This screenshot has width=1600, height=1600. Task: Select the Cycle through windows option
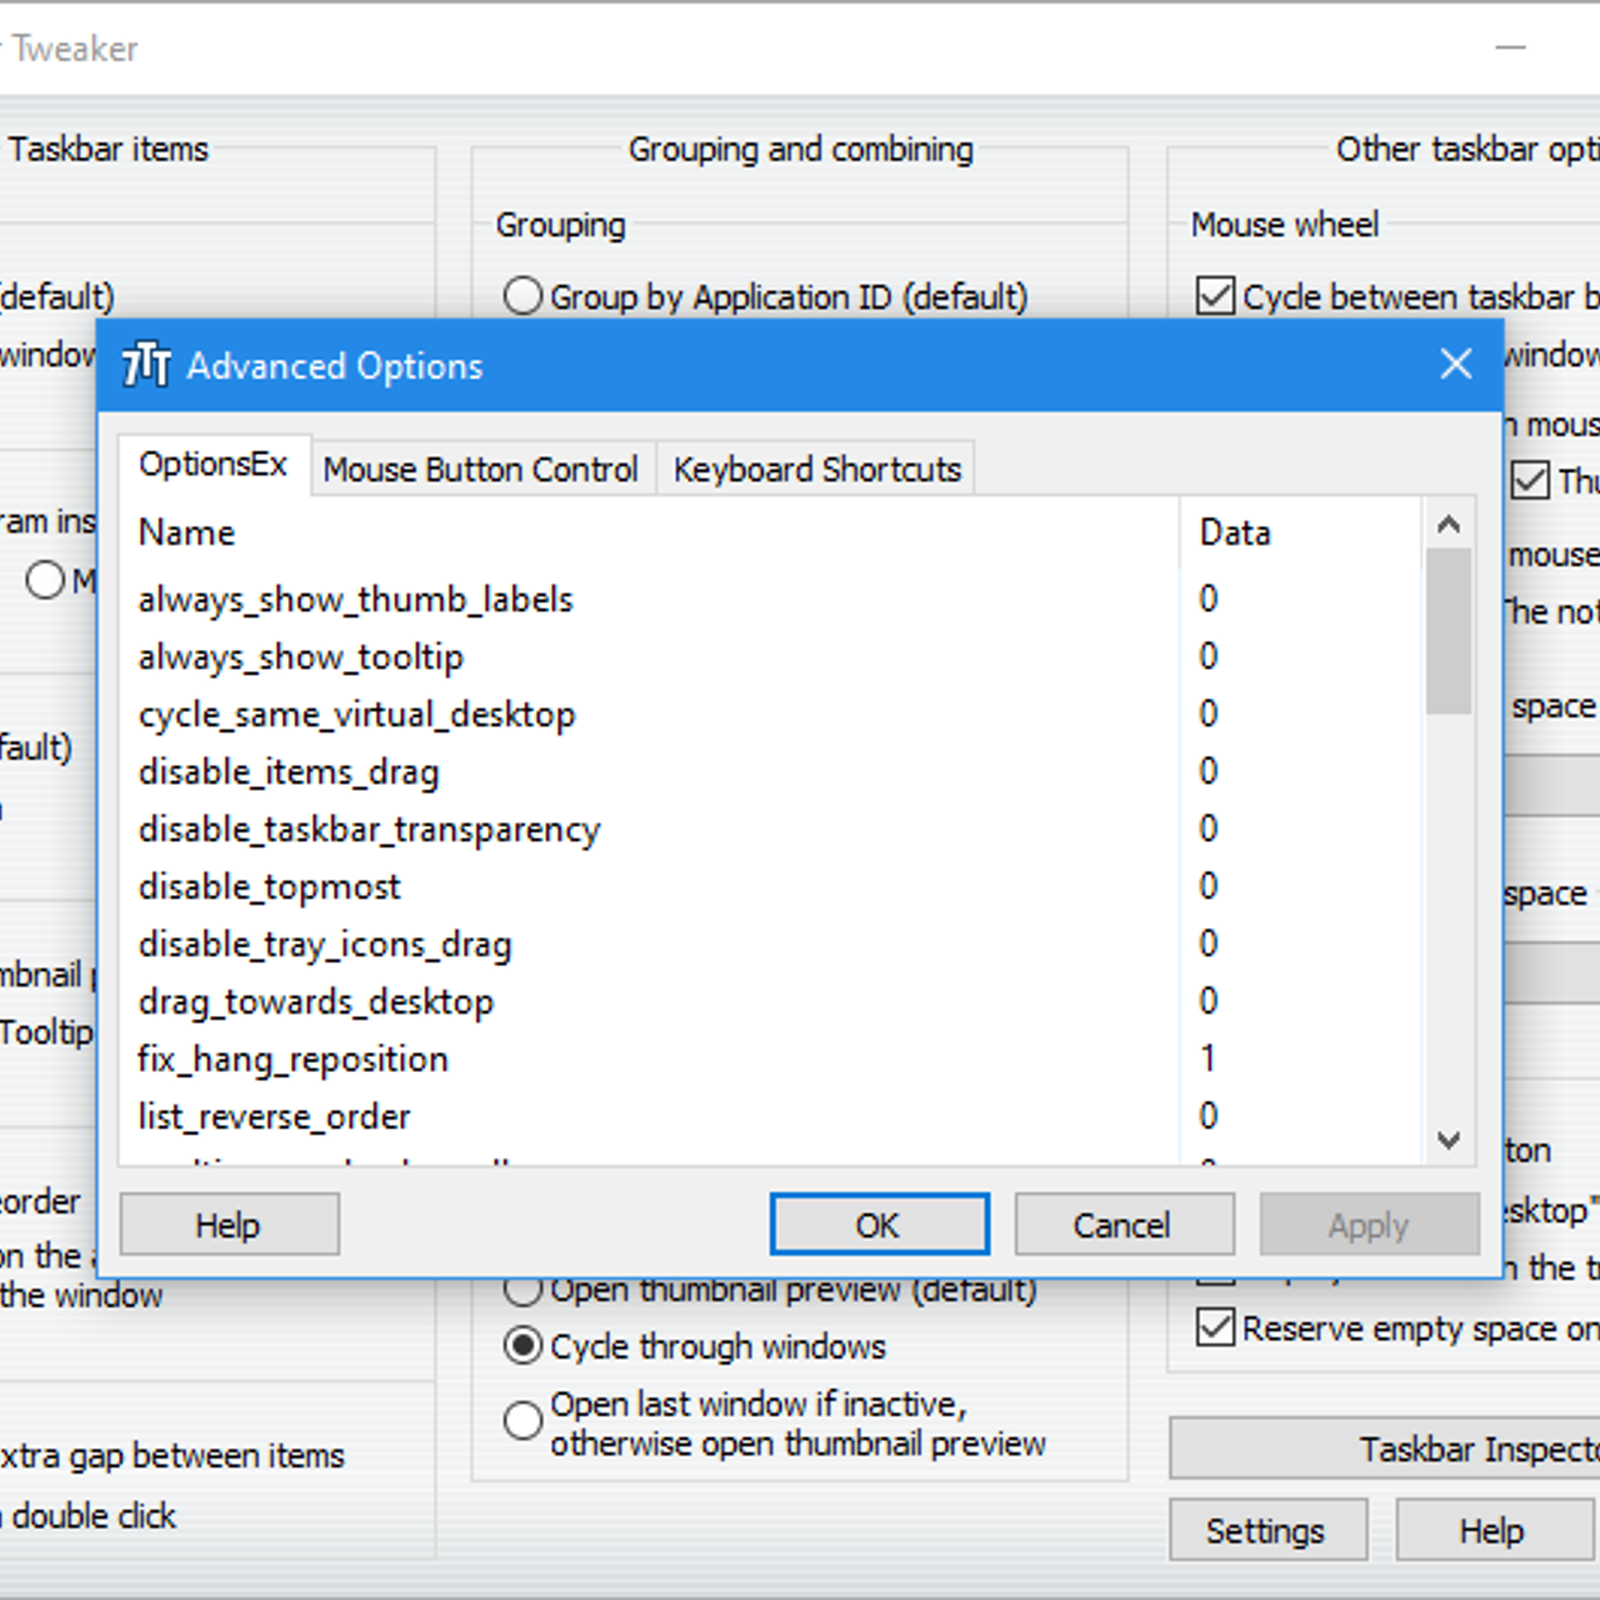(x=522, y=1346)
